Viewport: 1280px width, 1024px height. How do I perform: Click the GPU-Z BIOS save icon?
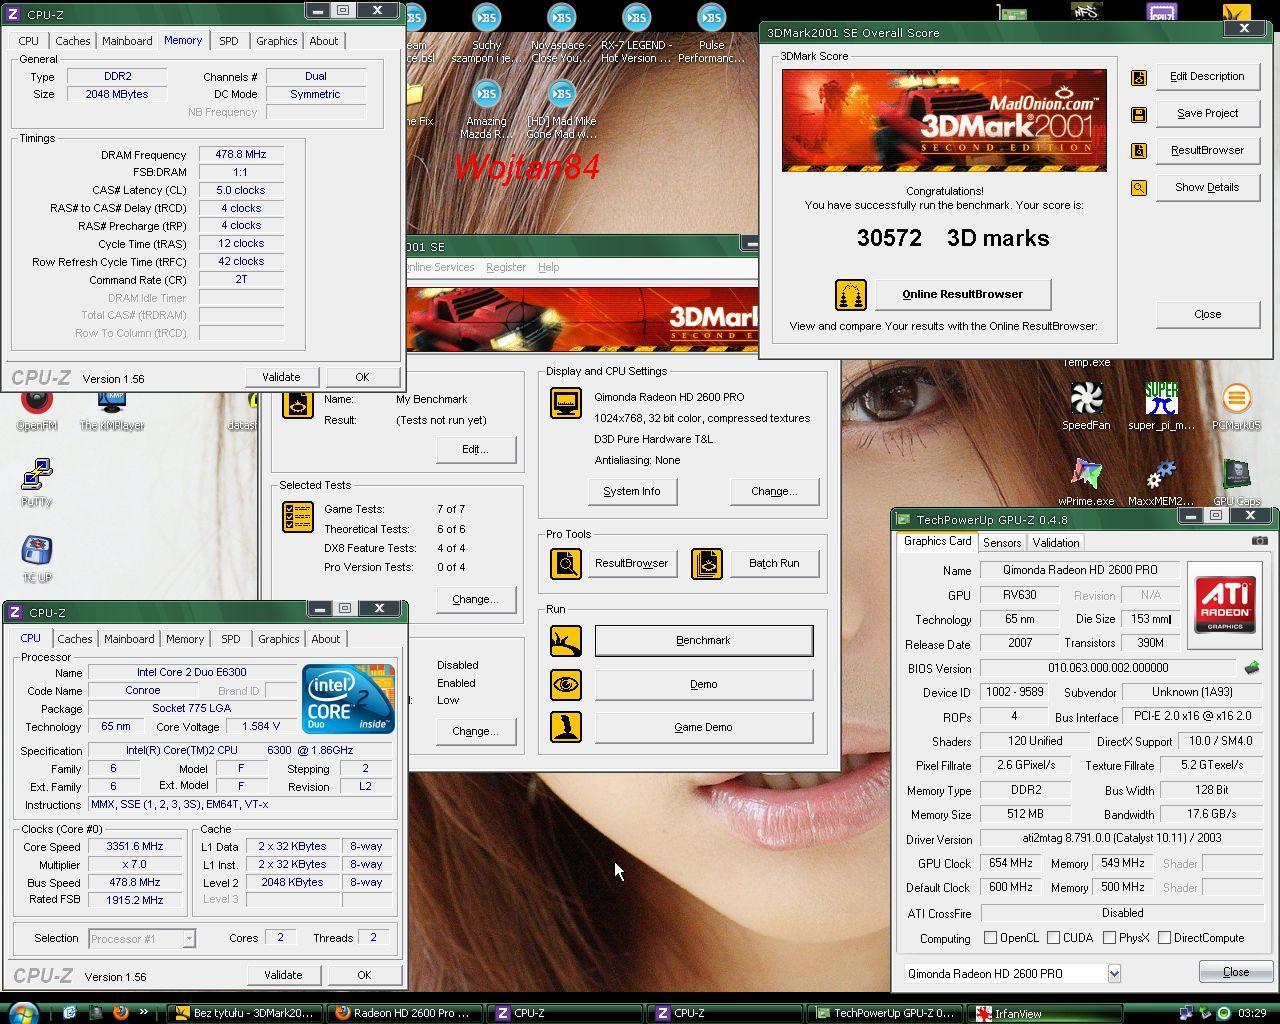point(1251,668)
